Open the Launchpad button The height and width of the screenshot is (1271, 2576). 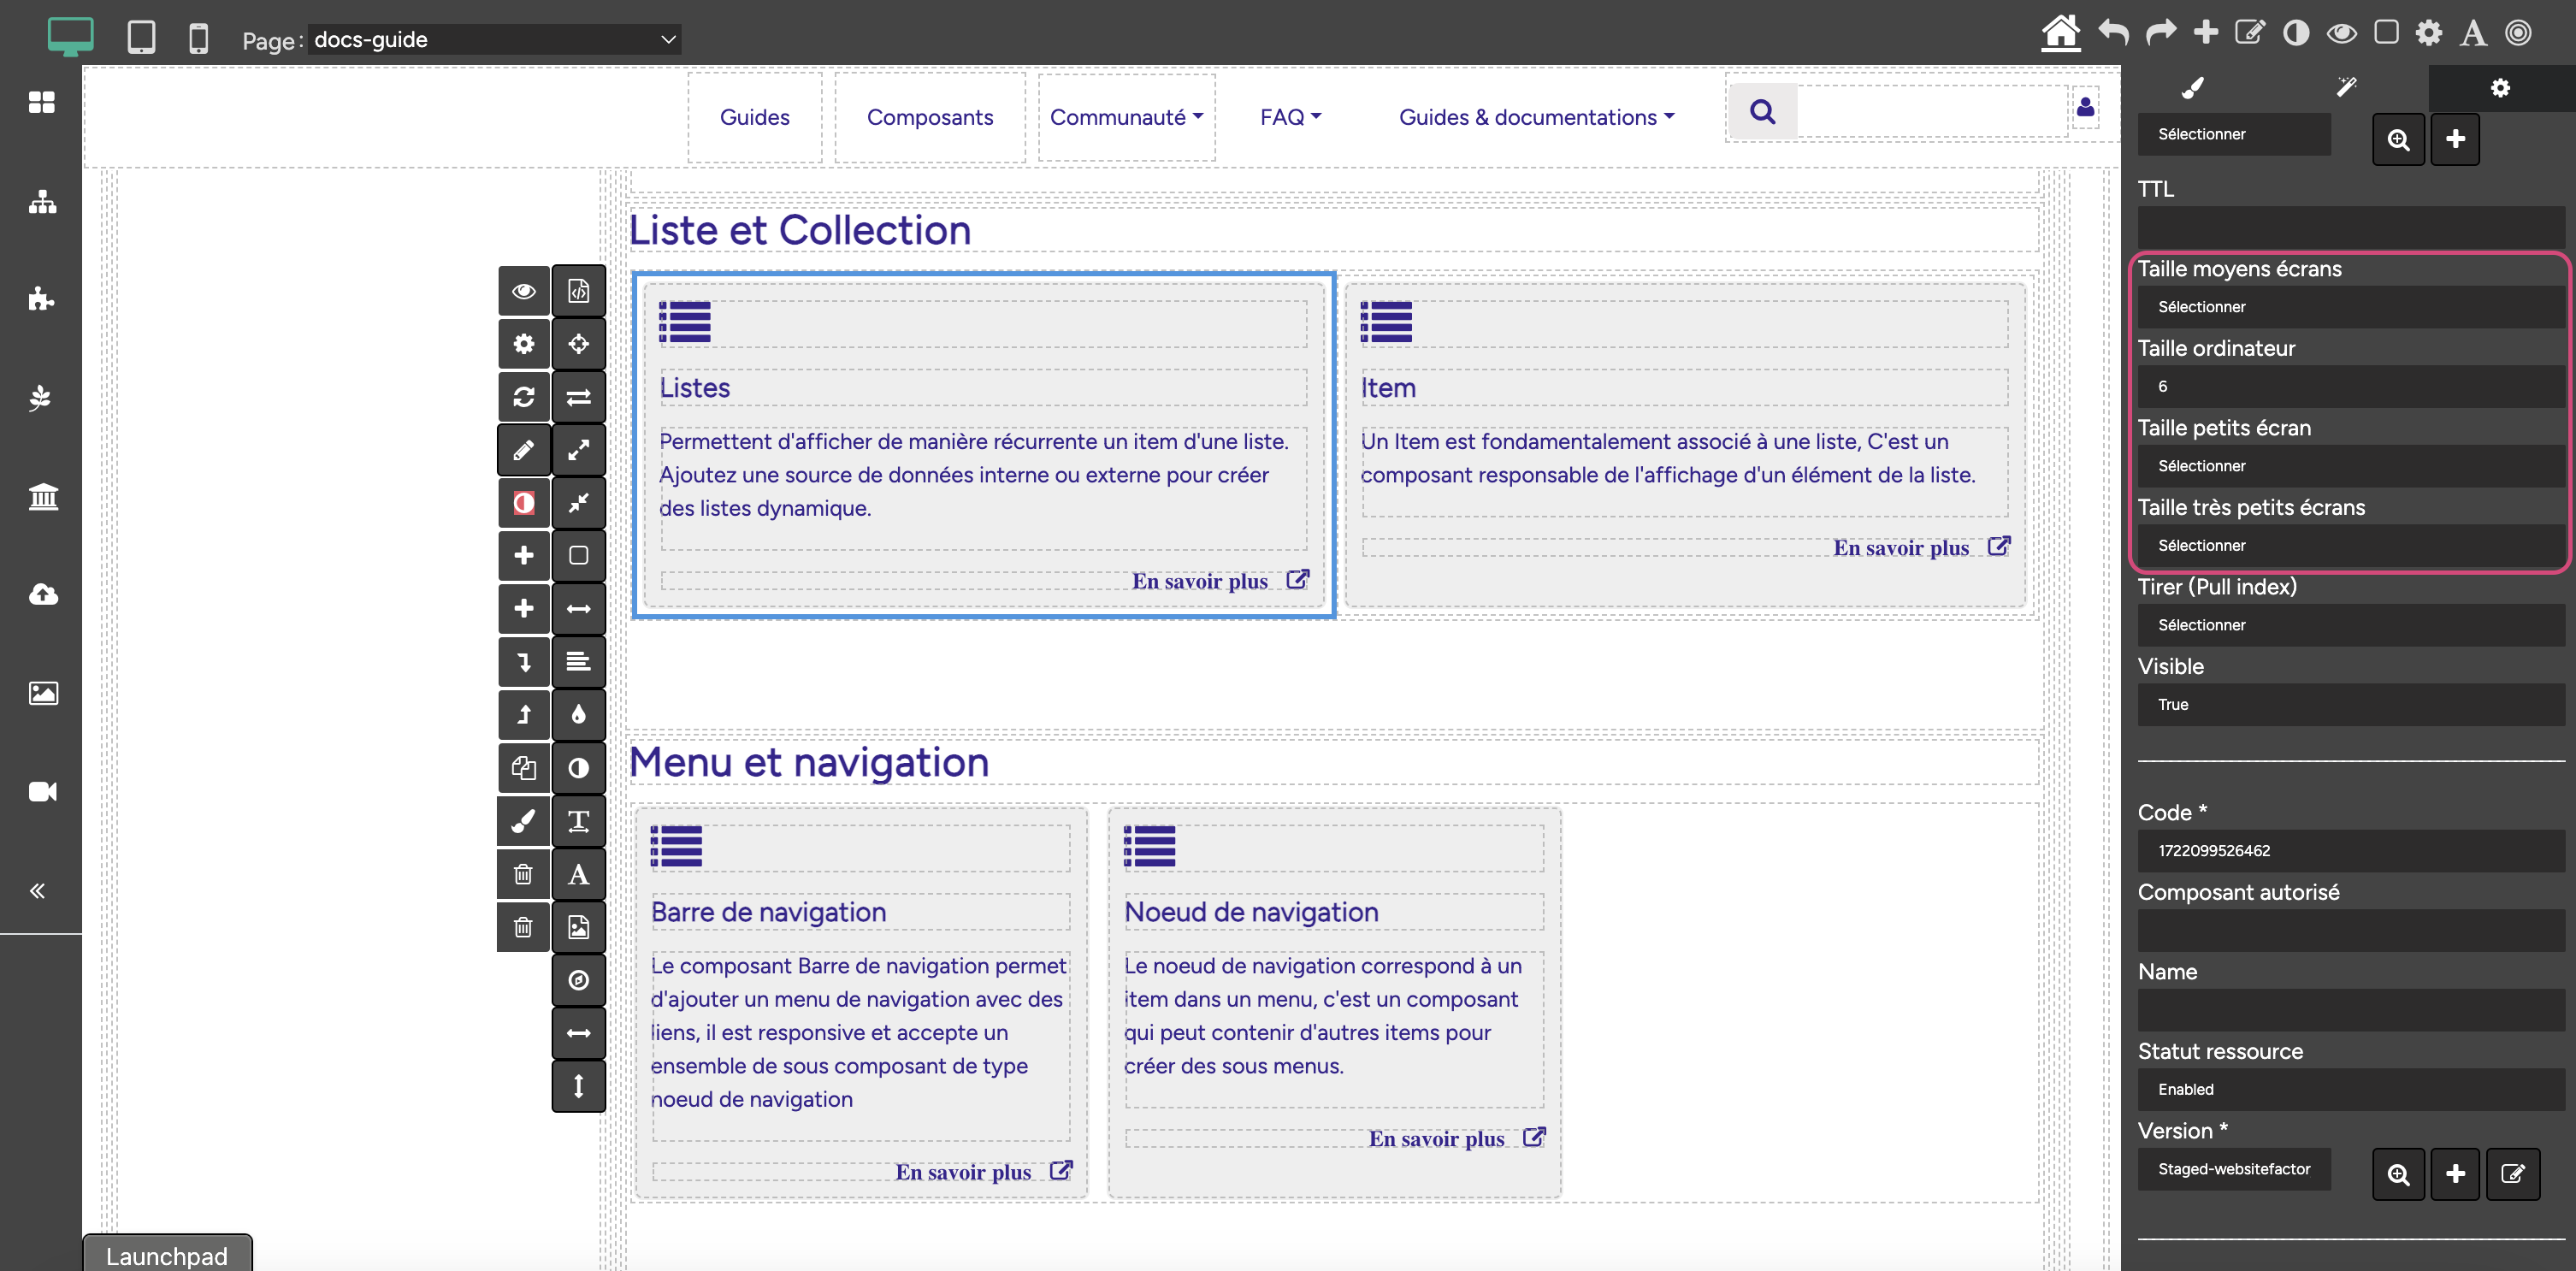(x=167, y=1255)
